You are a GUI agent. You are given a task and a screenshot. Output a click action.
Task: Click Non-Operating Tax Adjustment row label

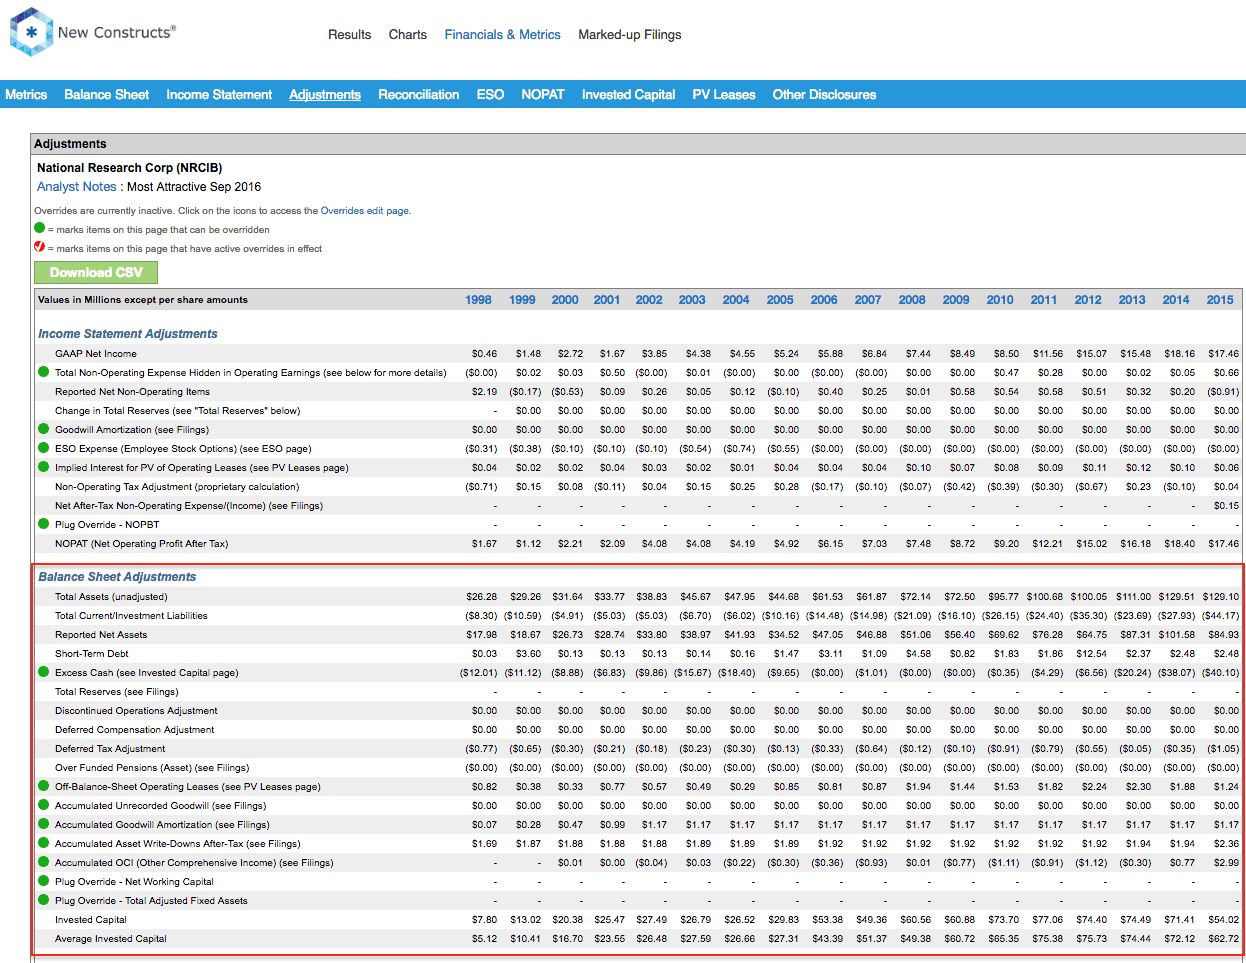[x=177, y=486]
